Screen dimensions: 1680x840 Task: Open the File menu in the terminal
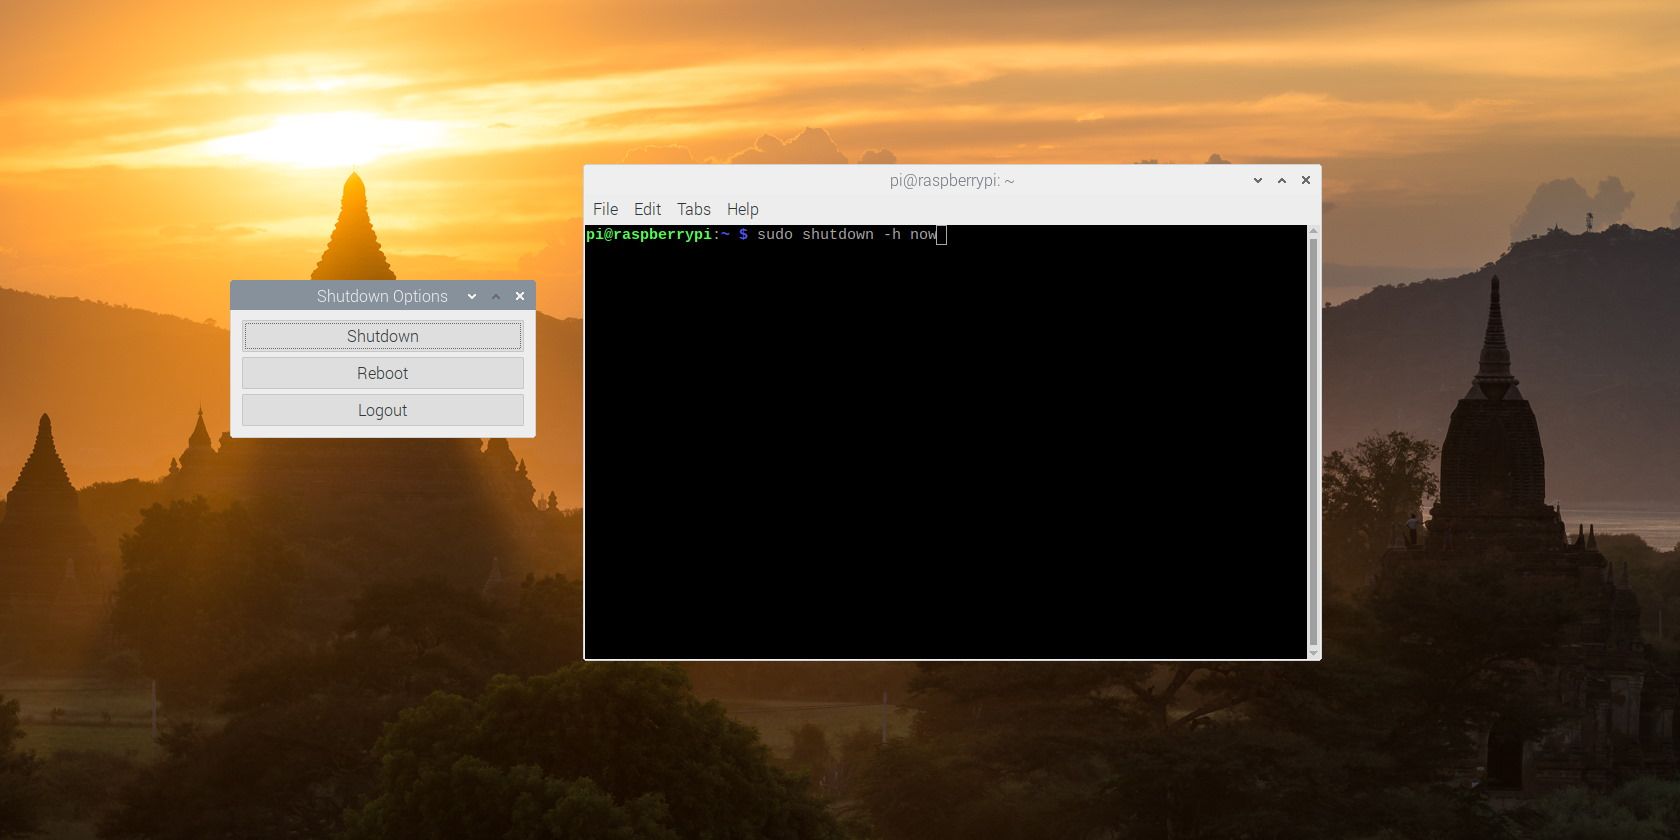click(605, 209)
